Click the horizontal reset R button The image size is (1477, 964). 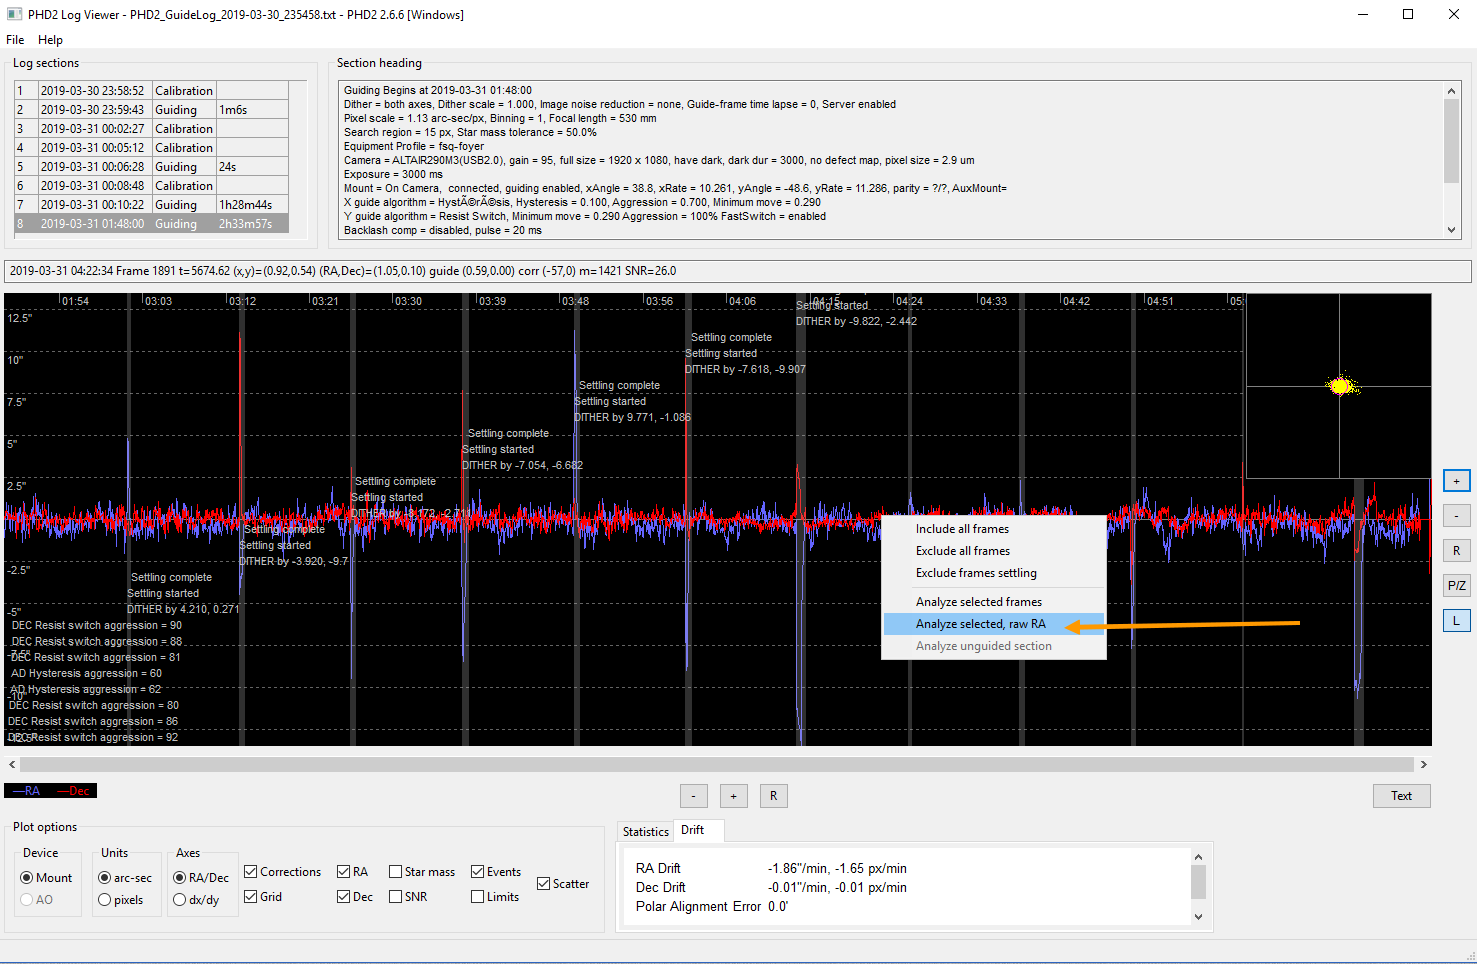(x=773, y=796)
